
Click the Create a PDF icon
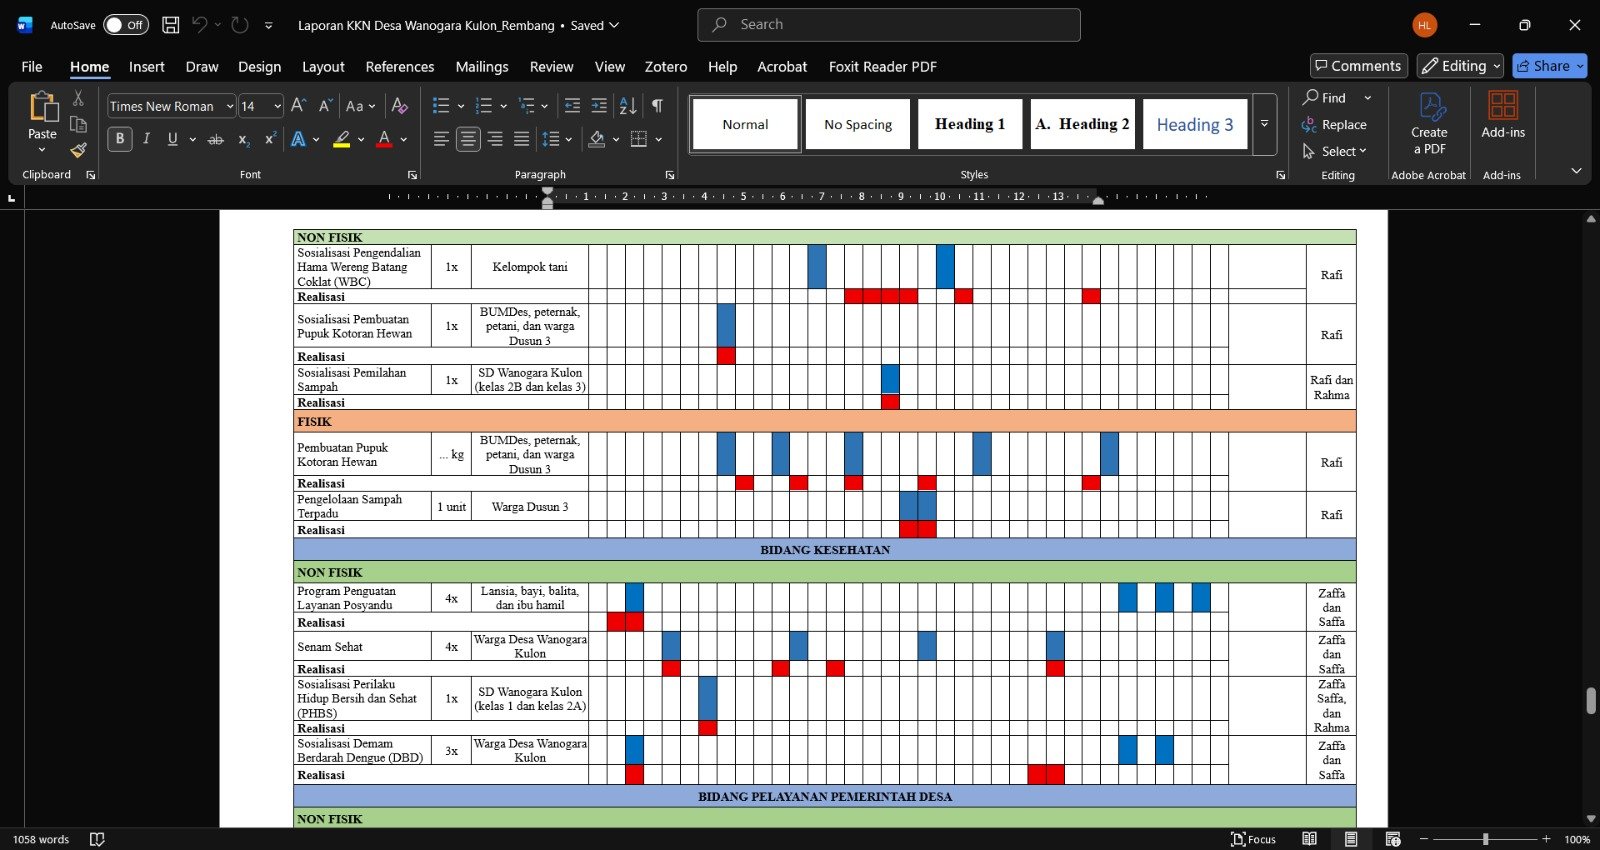click(1429, 124)
